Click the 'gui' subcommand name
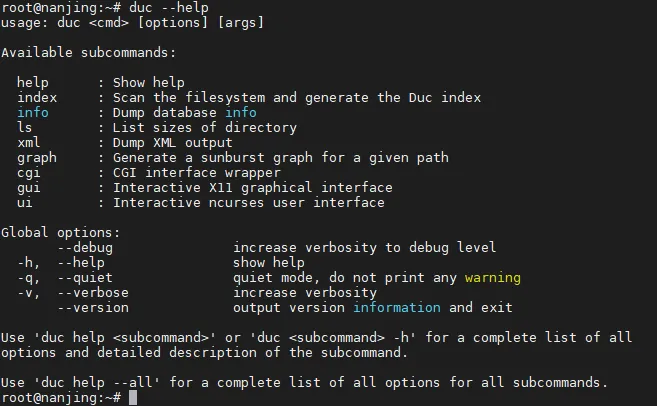The height and width of the screenshot is (406, 657). (29, 188)
